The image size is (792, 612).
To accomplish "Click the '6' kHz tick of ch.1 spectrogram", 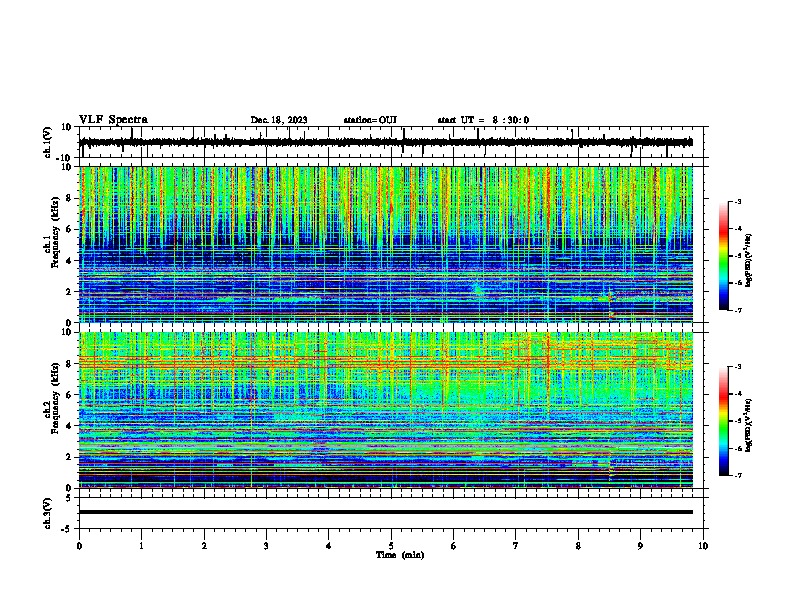I will click(x=69, y=230).
